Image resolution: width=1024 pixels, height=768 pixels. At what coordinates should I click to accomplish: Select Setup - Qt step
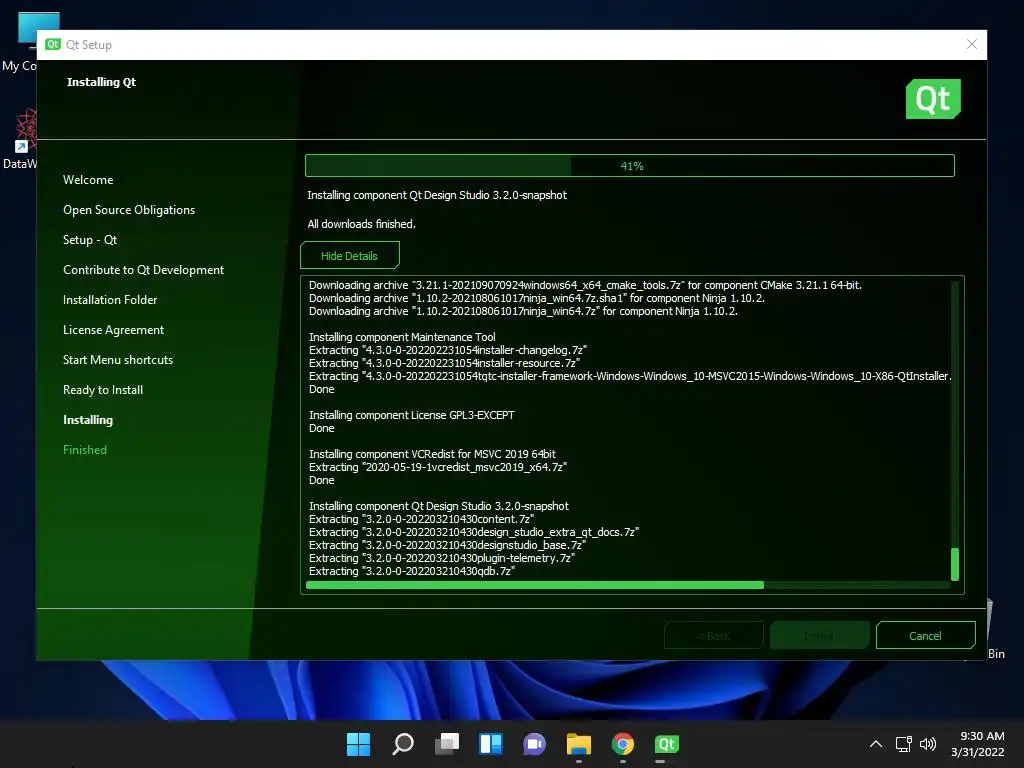tap(90, 240)
